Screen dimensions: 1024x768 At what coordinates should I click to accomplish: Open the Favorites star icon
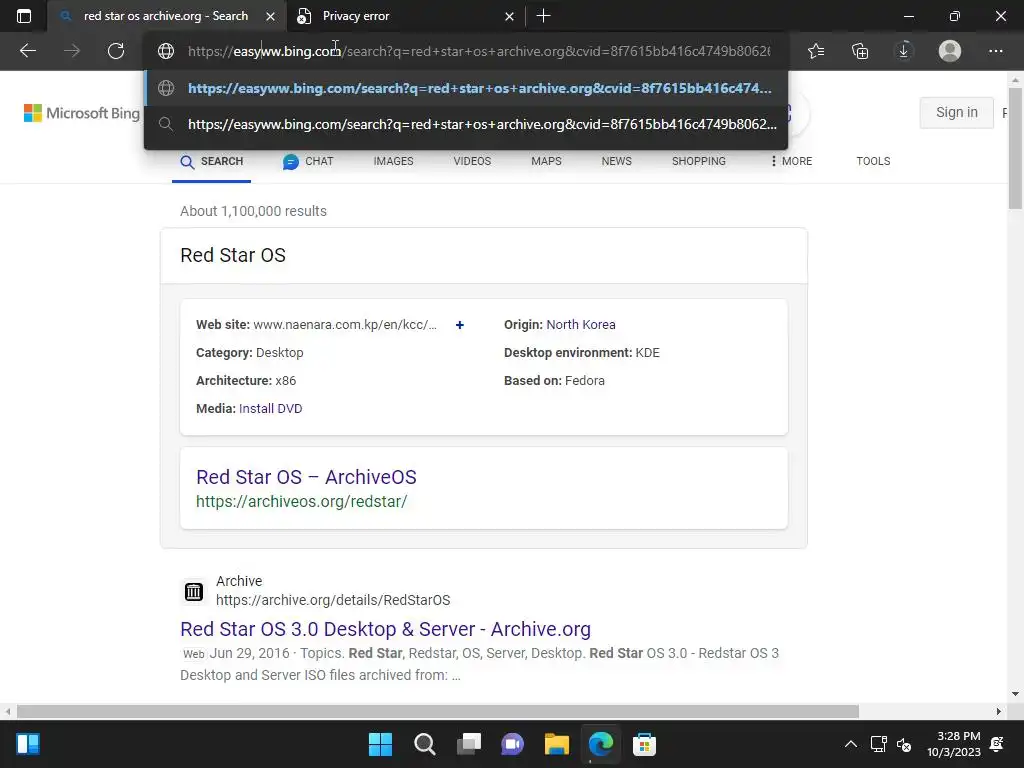(816, 51)
